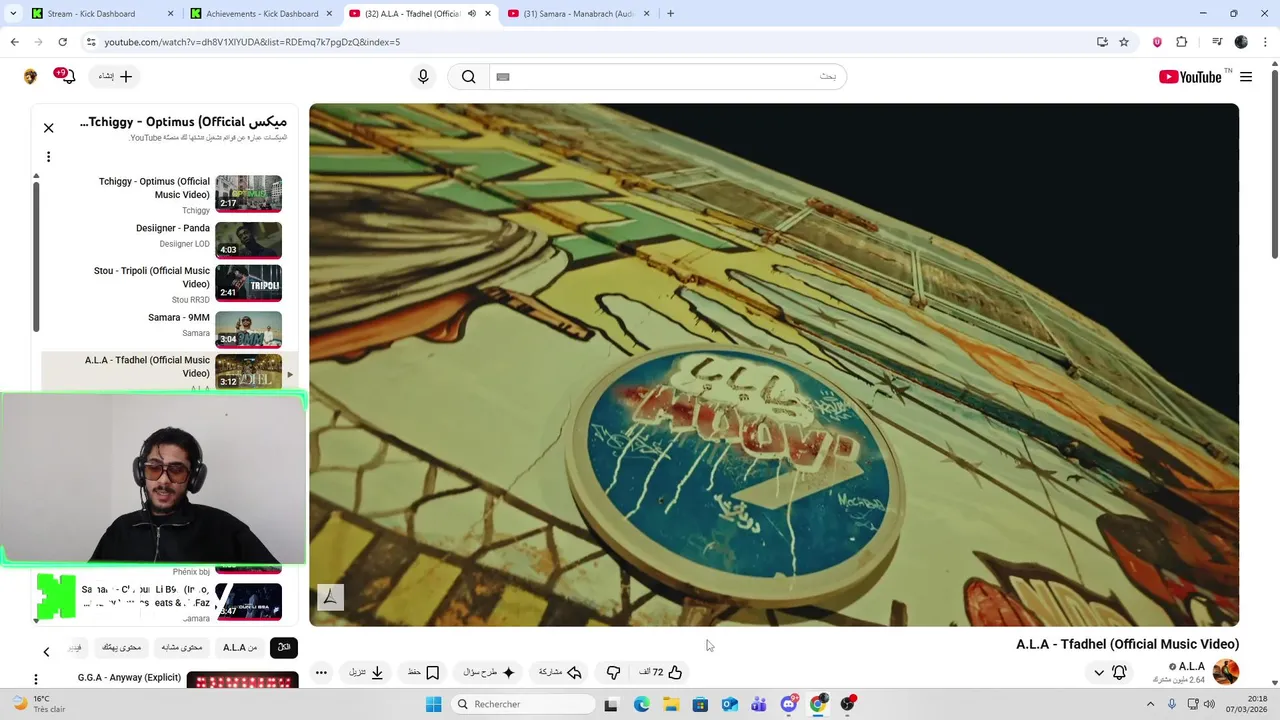This screenshot has width=1280, height=720.
Task: Download the video (تنزيل)
Action: [x=366, y=673]
